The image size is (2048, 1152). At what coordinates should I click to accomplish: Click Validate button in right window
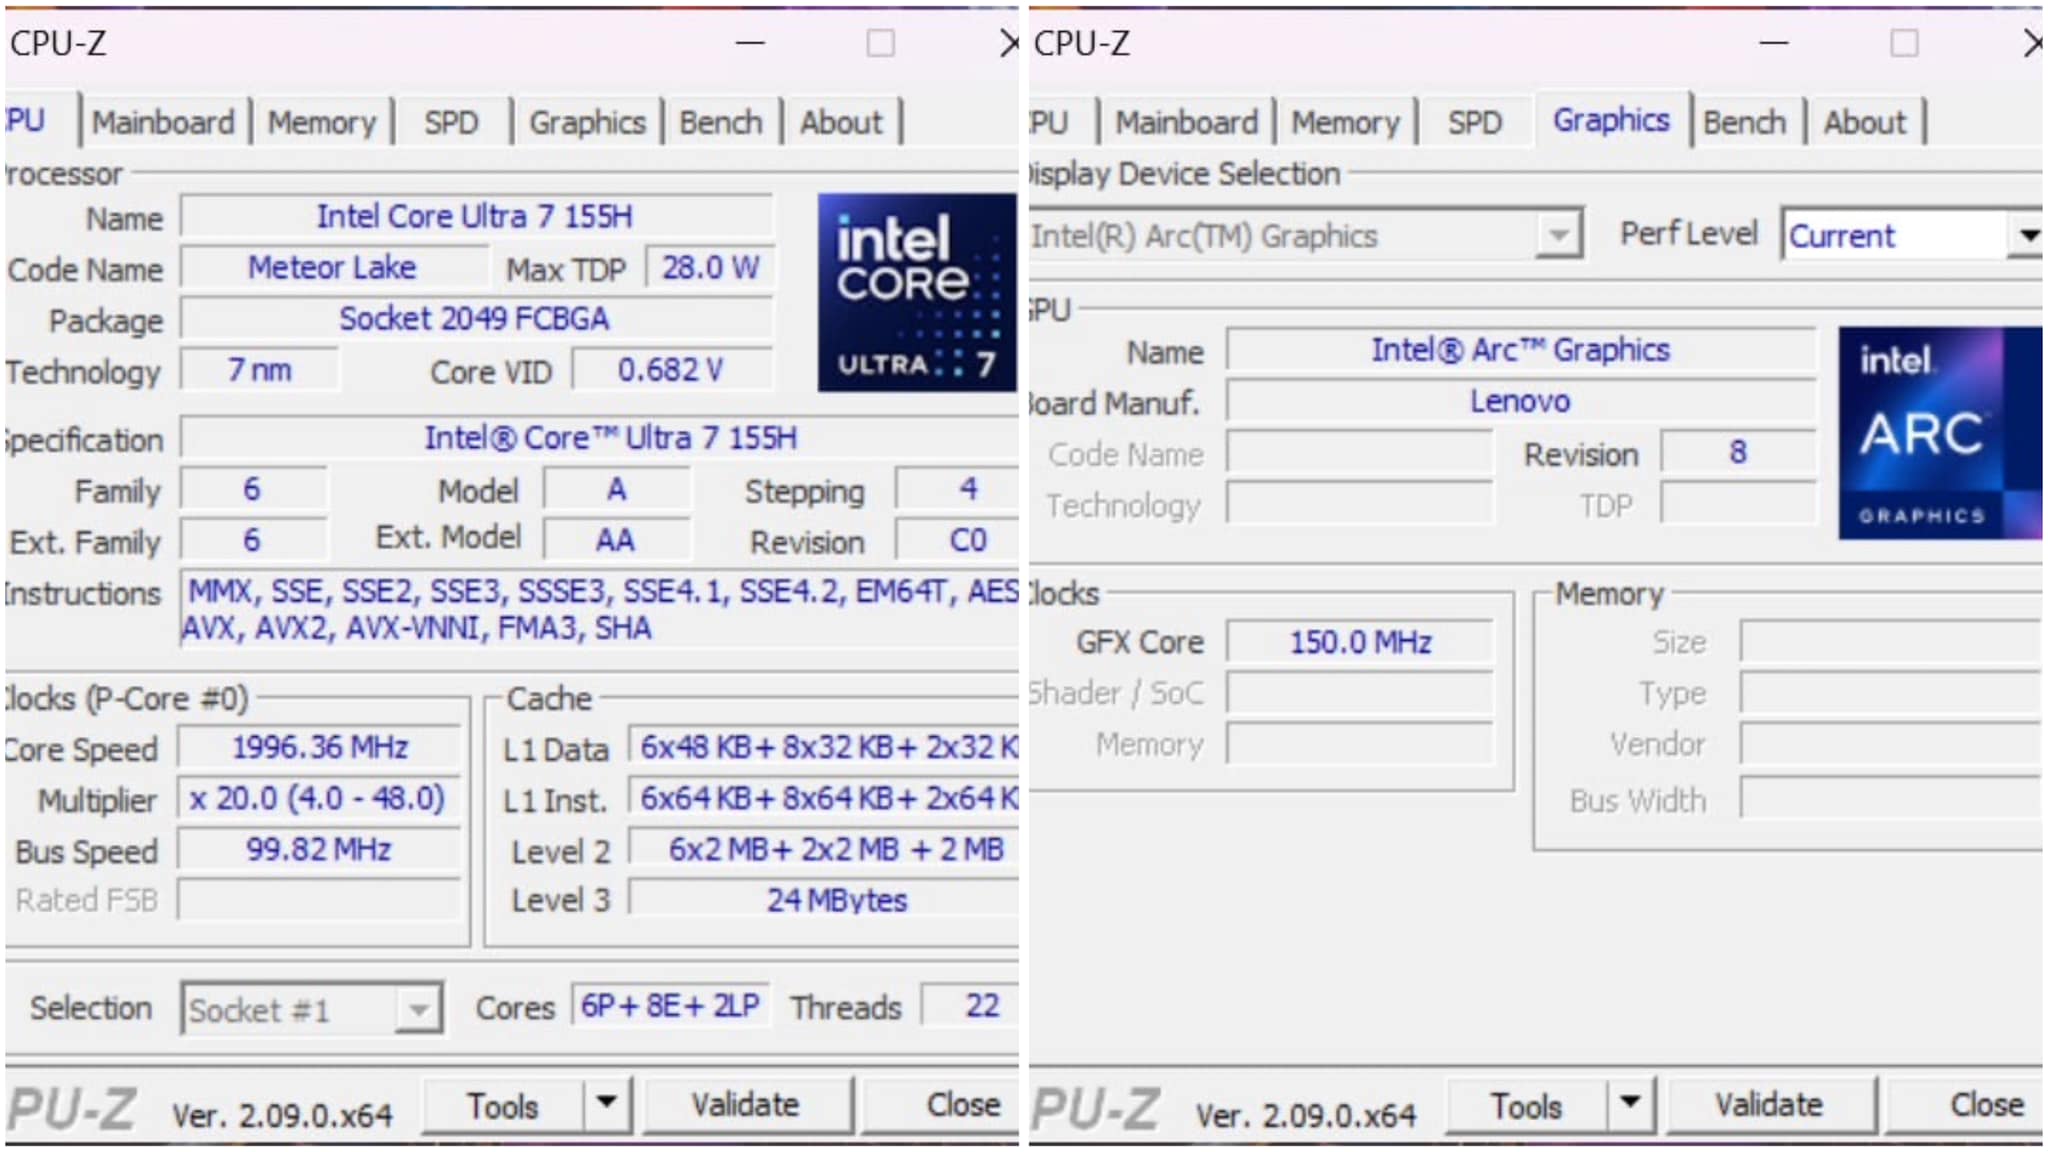tap(1770, 1105)
